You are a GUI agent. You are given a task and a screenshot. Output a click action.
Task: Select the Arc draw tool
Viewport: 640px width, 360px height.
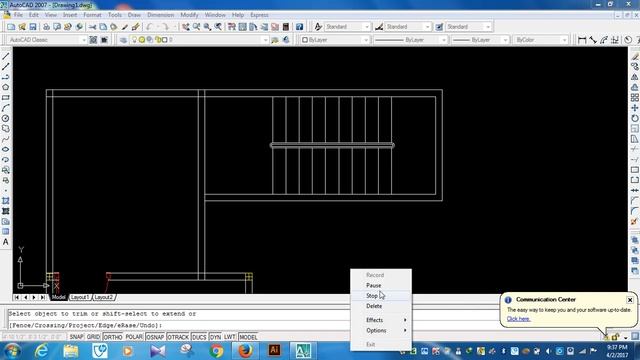[6, 108]
